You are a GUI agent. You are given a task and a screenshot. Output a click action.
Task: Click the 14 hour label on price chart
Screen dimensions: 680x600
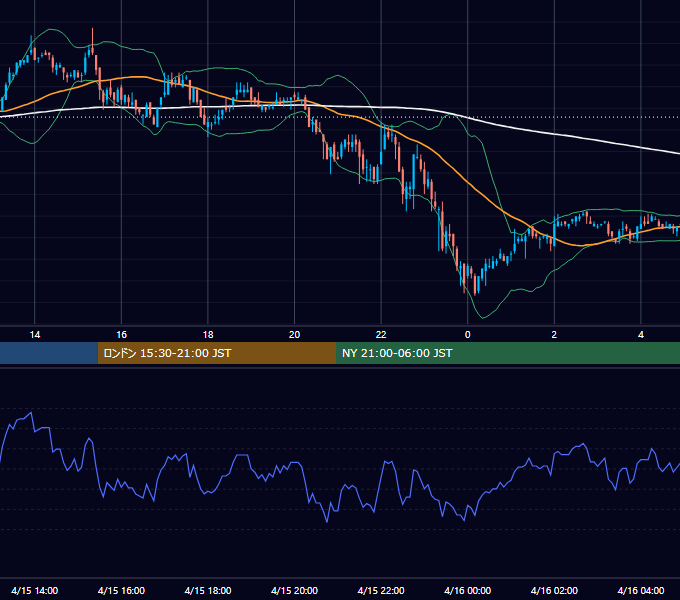(35, 335)
